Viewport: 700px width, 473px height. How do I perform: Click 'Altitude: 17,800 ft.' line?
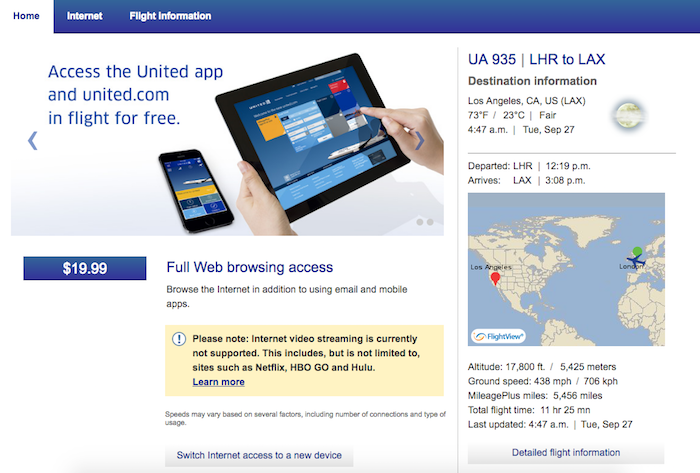542,367
